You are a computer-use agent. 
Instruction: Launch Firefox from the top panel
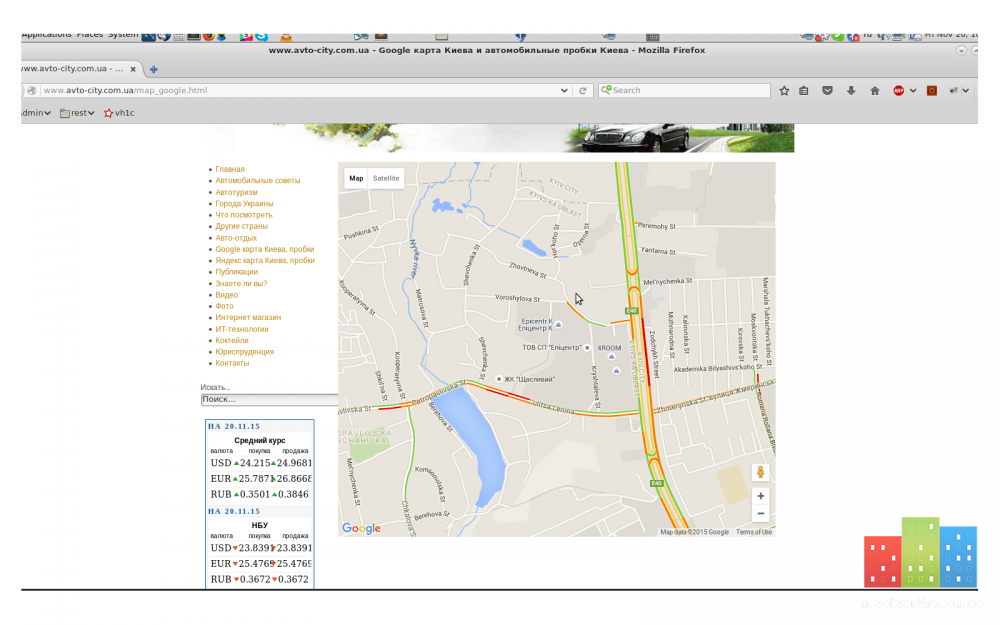(x=209, y=36)
